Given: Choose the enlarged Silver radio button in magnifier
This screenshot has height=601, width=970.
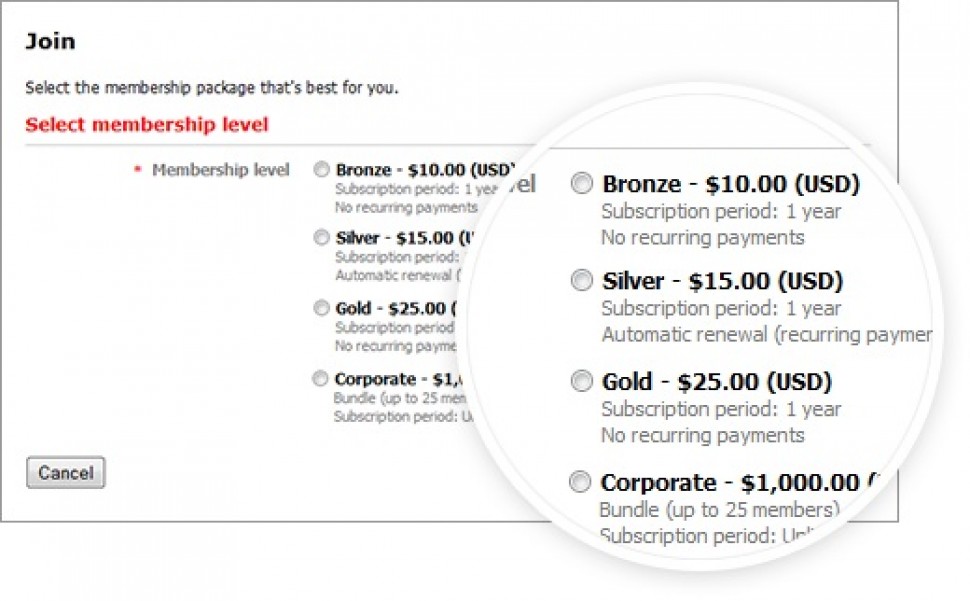Looking at the screenshot, I should click(581, 281).
